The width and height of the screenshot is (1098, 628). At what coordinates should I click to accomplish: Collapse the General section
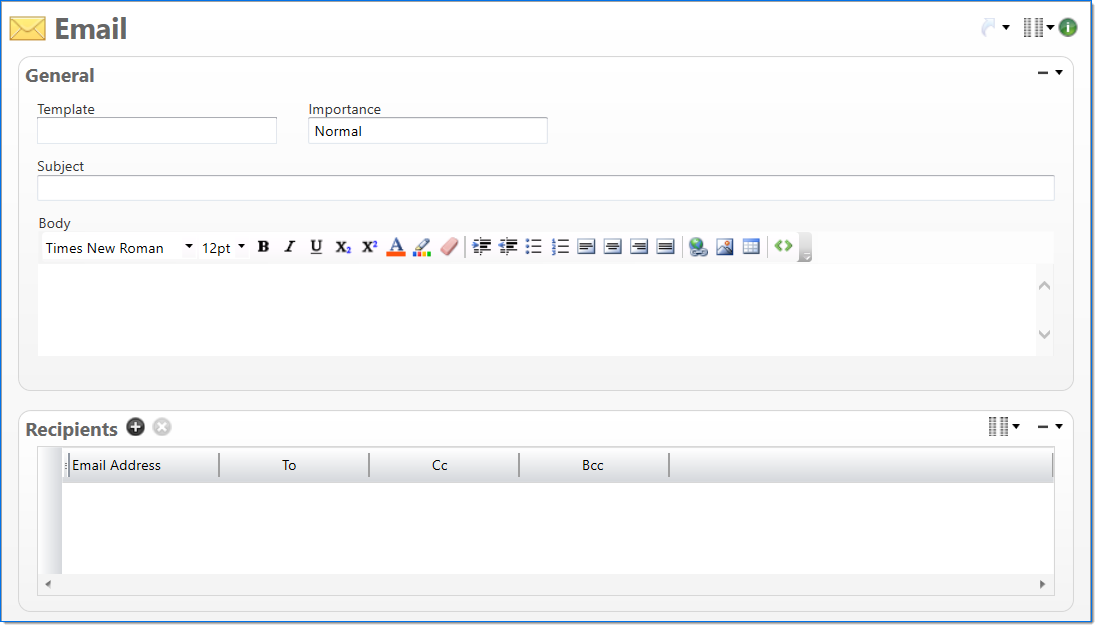tap(1043, 73)
